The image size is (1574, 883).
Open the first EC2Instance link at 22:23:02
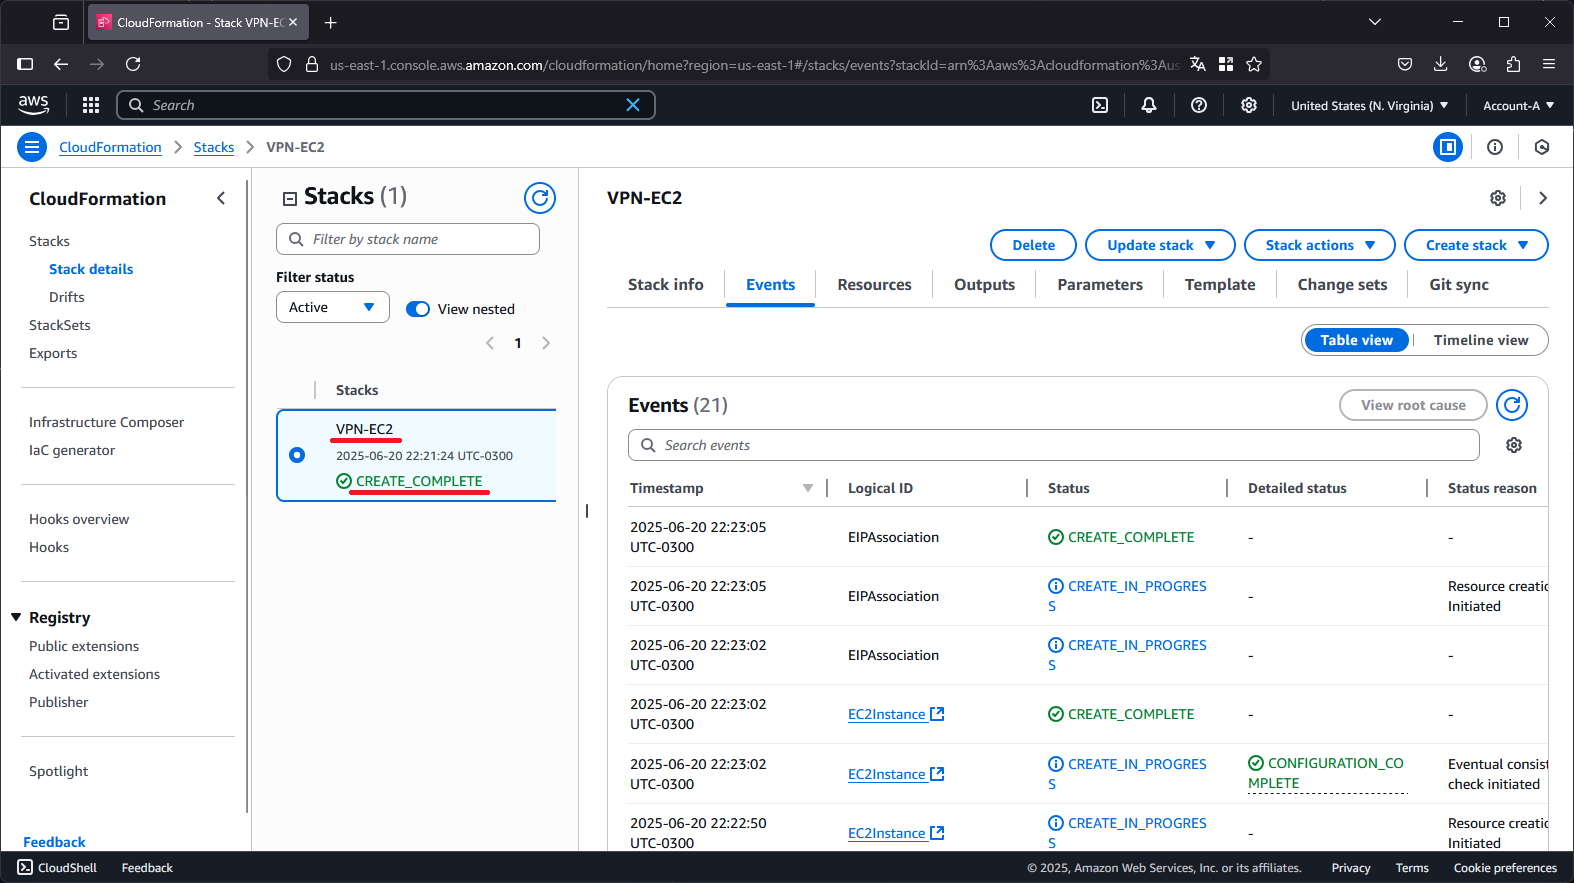pyautogui.click(x=896, y=714)
